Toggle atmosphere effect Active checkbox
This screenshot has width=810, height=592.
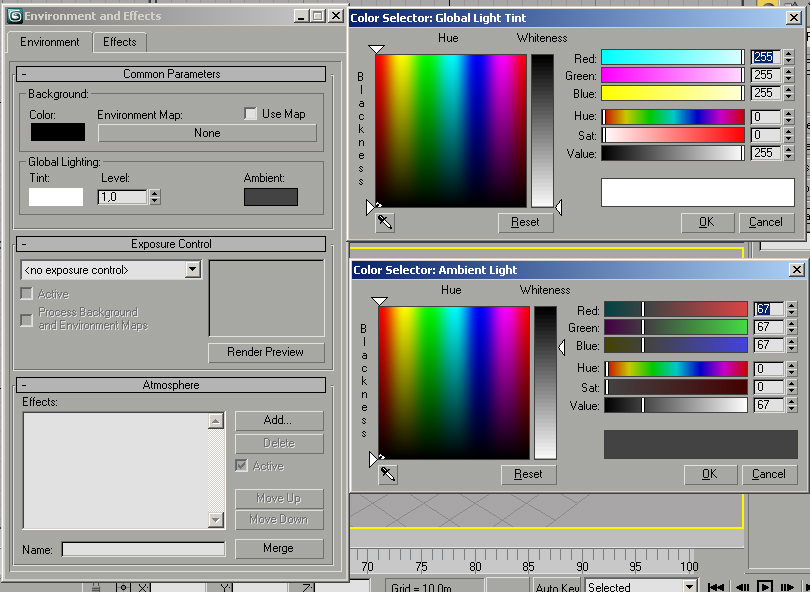tap(241, 465)
